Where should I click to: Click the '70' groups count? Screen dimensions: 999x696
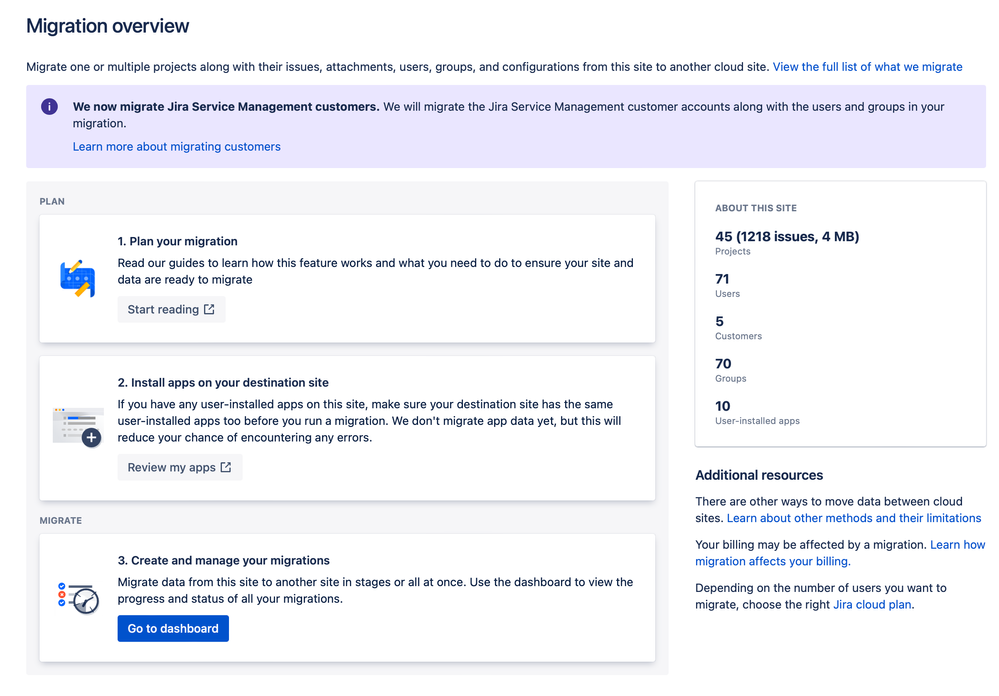point(723,363)
